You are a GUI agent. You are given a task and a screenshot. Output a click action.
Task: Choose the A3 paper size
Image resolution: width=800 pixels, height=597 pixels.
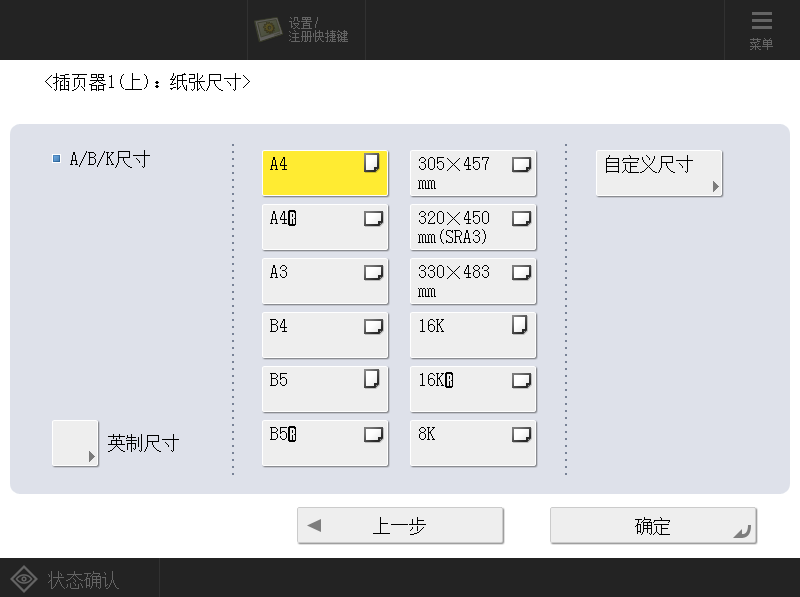pos(324,281)
